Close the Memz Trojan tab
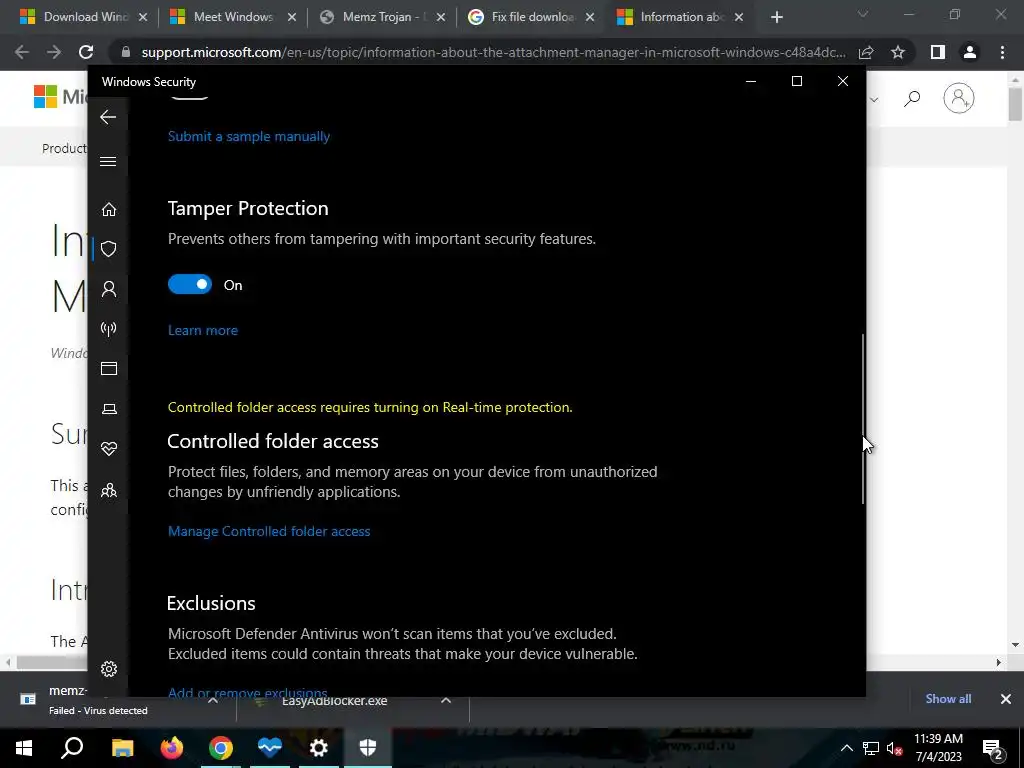 441,18
